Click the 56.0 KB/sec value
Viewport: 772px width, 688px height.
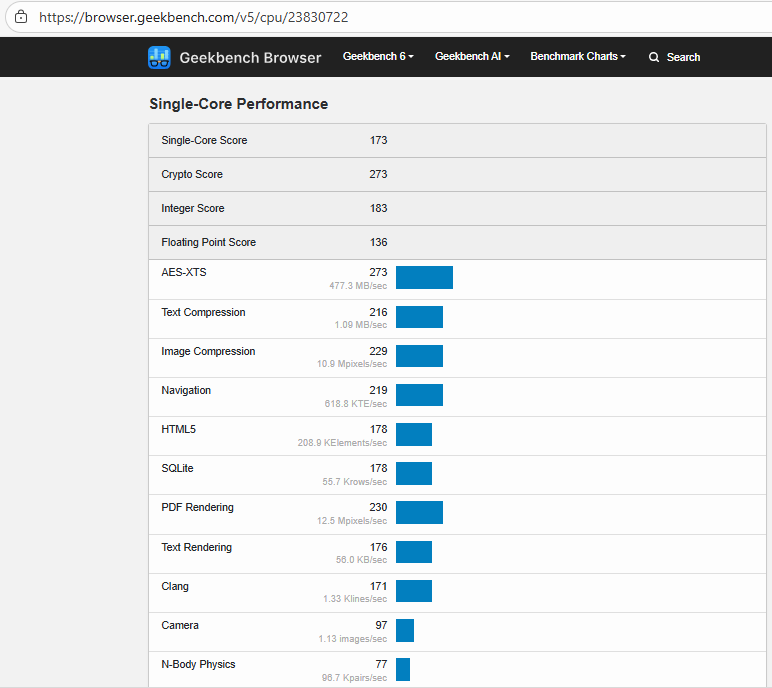point(361,560)
